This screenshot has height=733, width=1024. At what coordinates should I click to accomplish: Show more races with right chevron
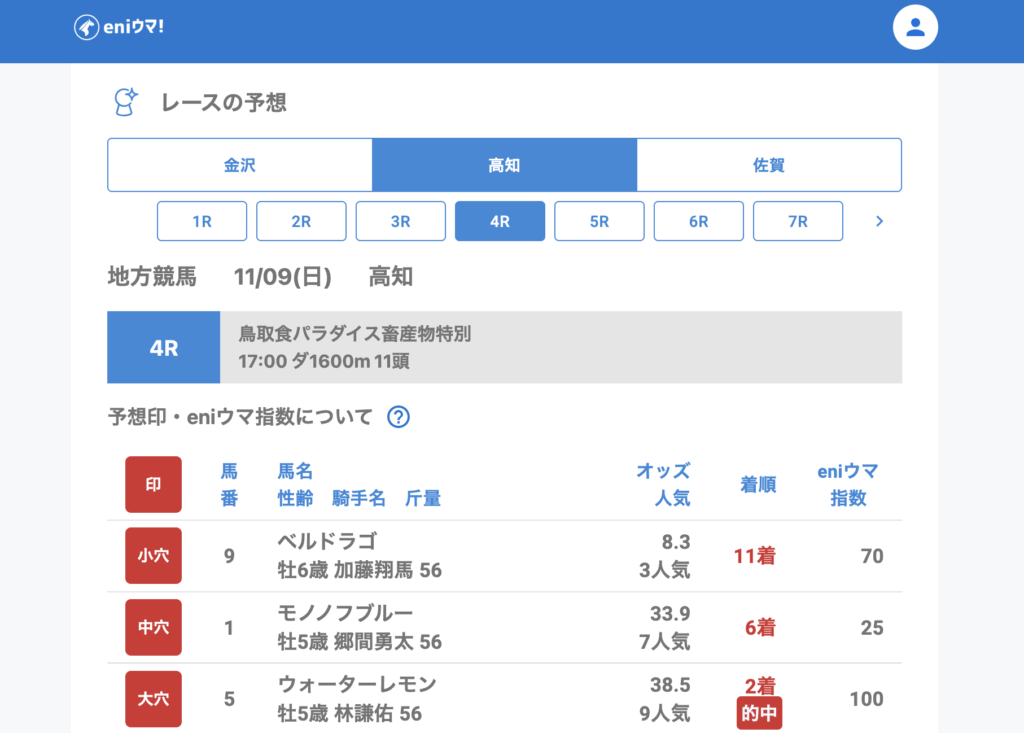click(x=879, y=222)
